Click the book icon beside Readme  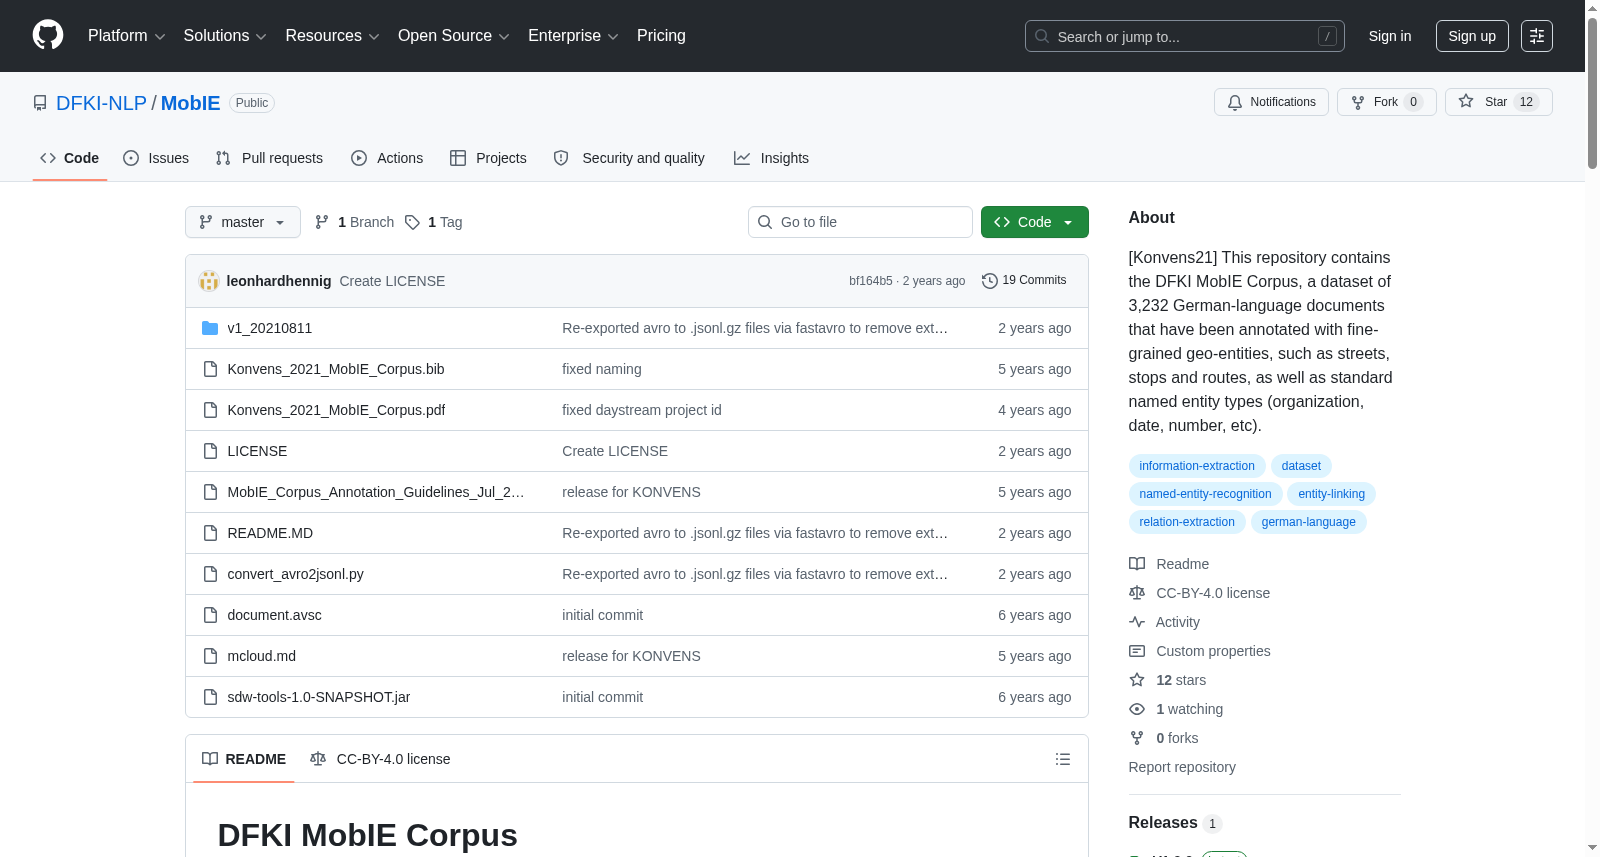pos(1137,564)
